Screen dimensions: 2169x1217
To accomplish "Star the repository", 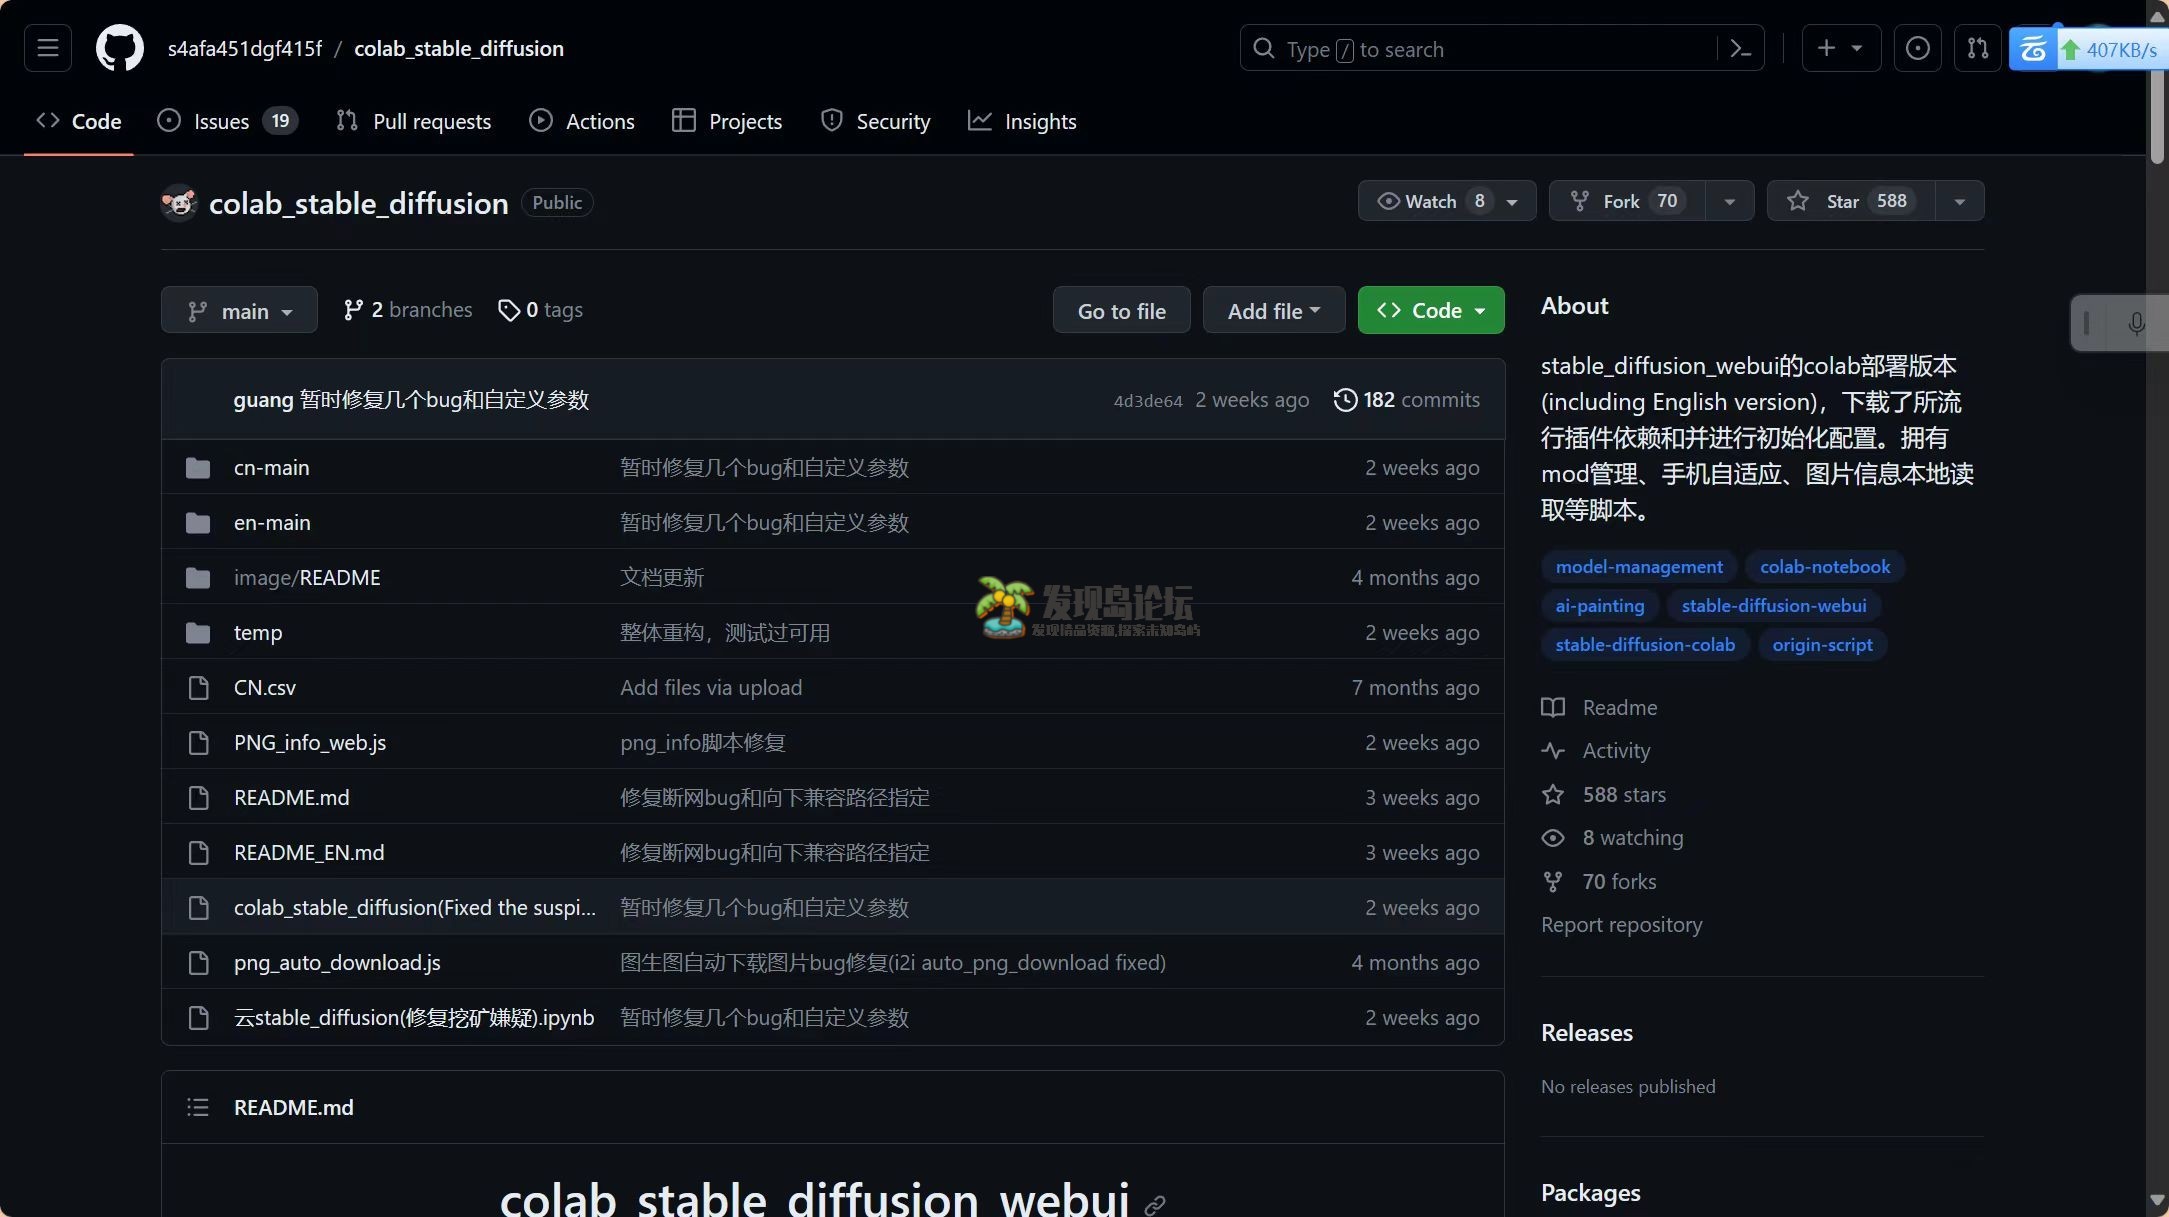I will pyautogui.click(x=1851, y=201).
